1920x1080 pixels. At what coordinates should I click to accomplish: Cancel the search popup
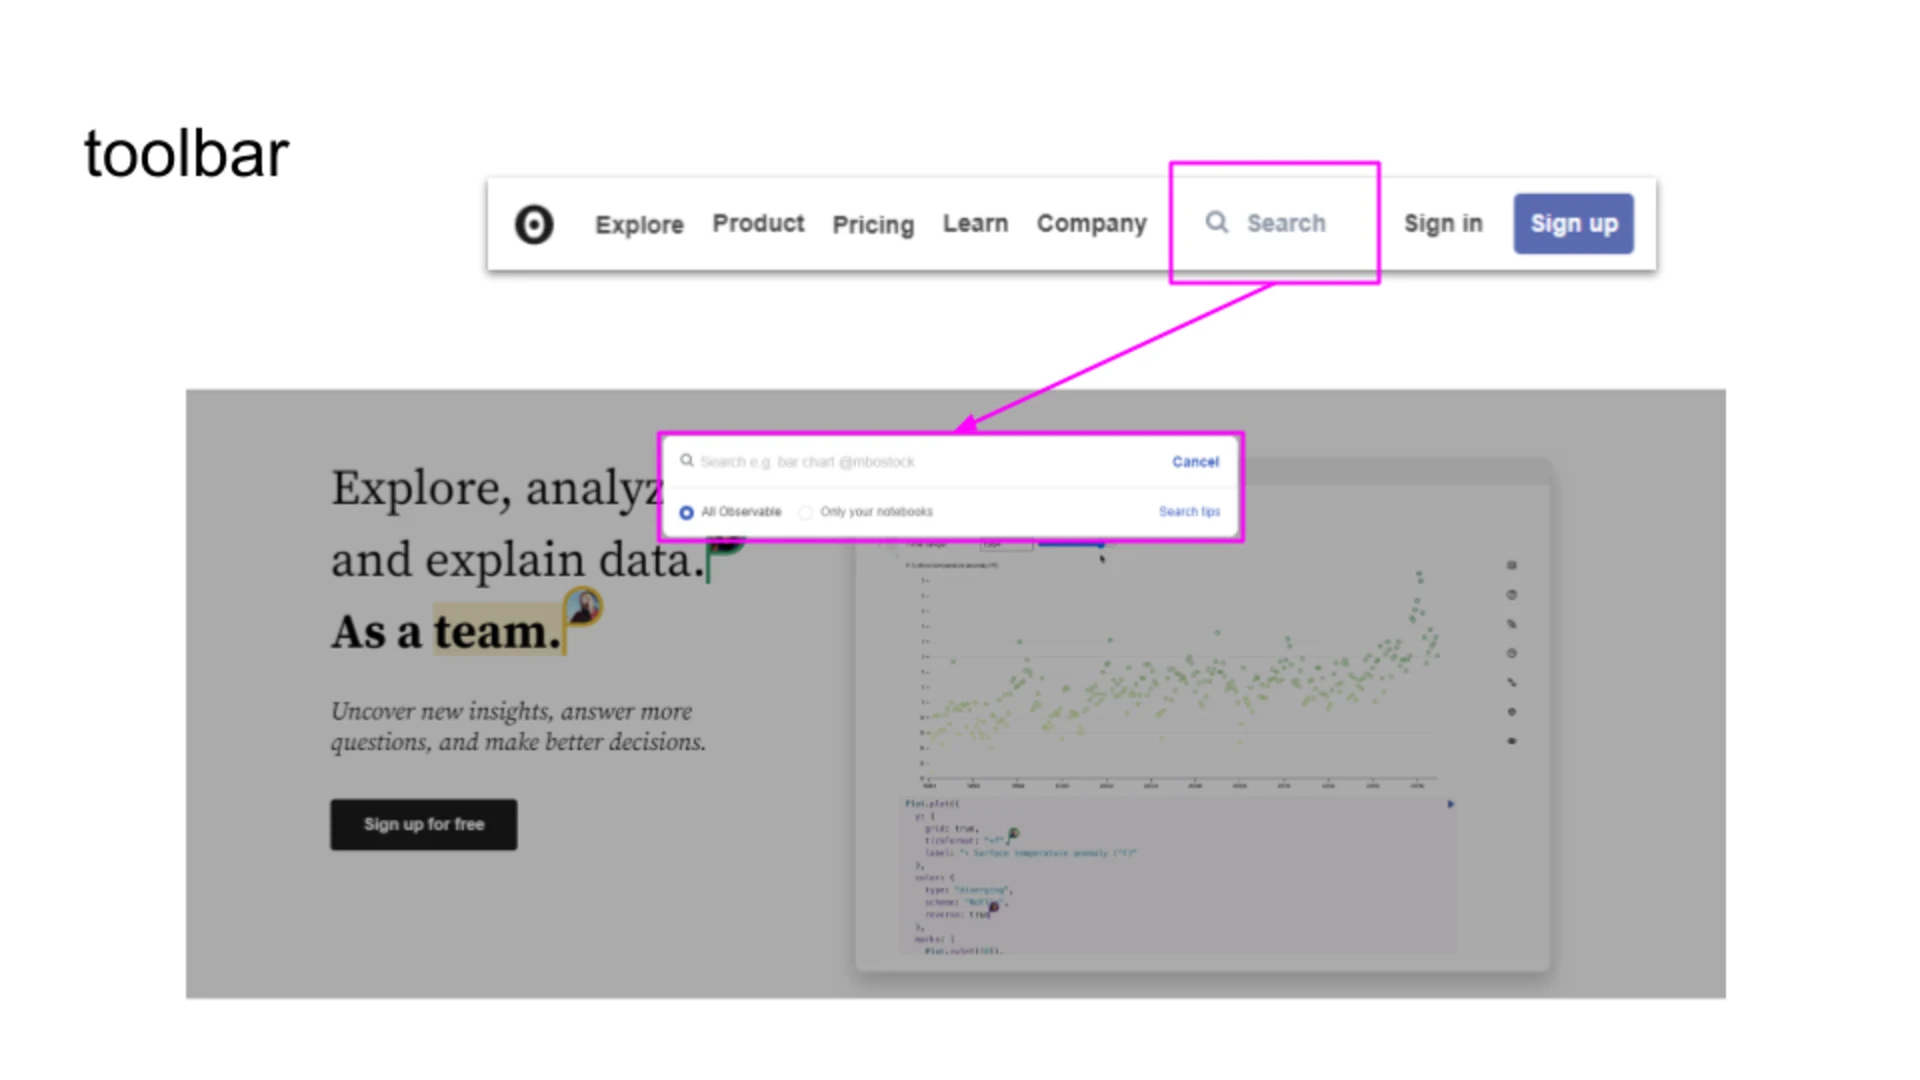(x=1195, y=462)
